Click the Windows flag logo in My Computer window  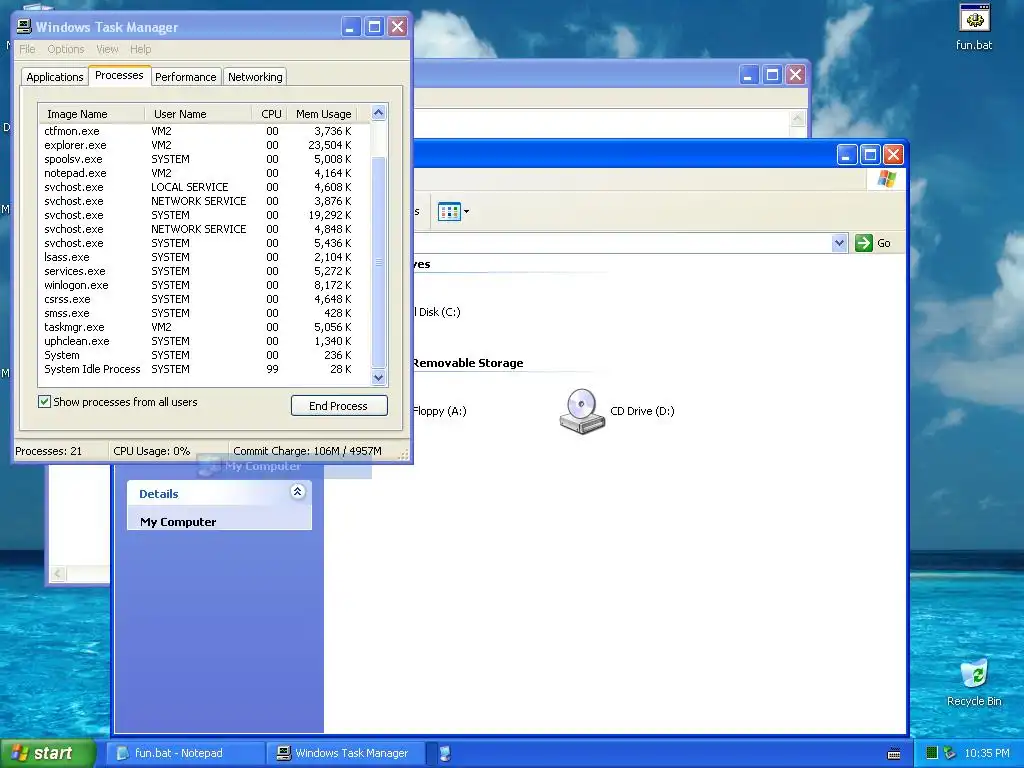coord(886,179)
